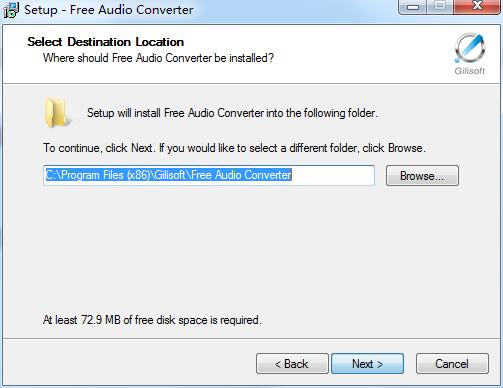Click the Gilisoft logo icon
The image size is (503, 388).
470,48
